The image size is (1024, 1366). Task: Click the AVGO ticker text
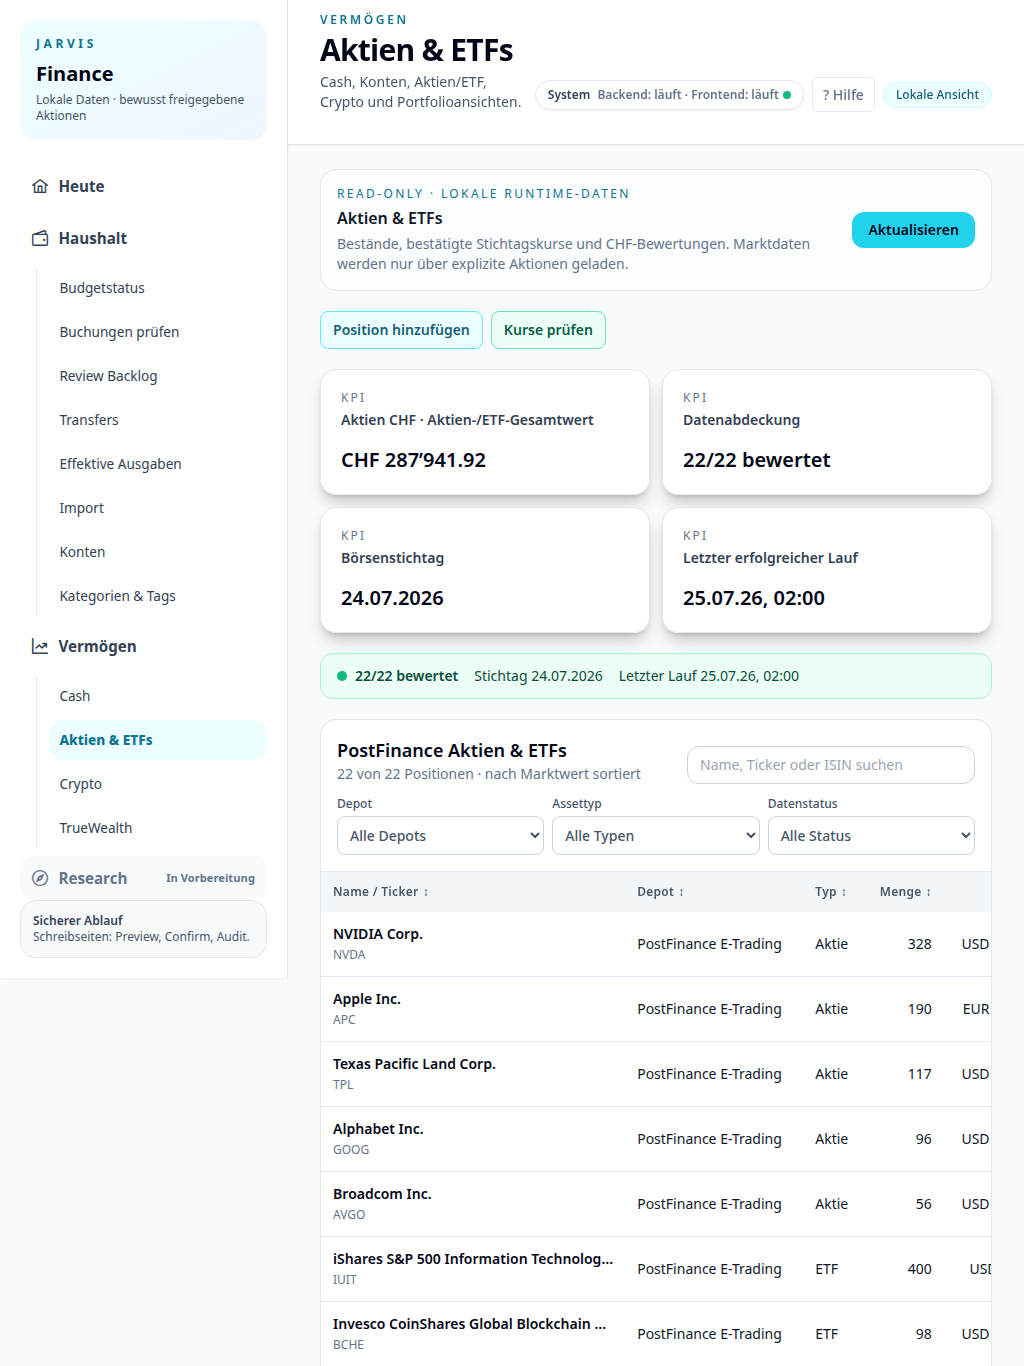(x=349, y=1215)
